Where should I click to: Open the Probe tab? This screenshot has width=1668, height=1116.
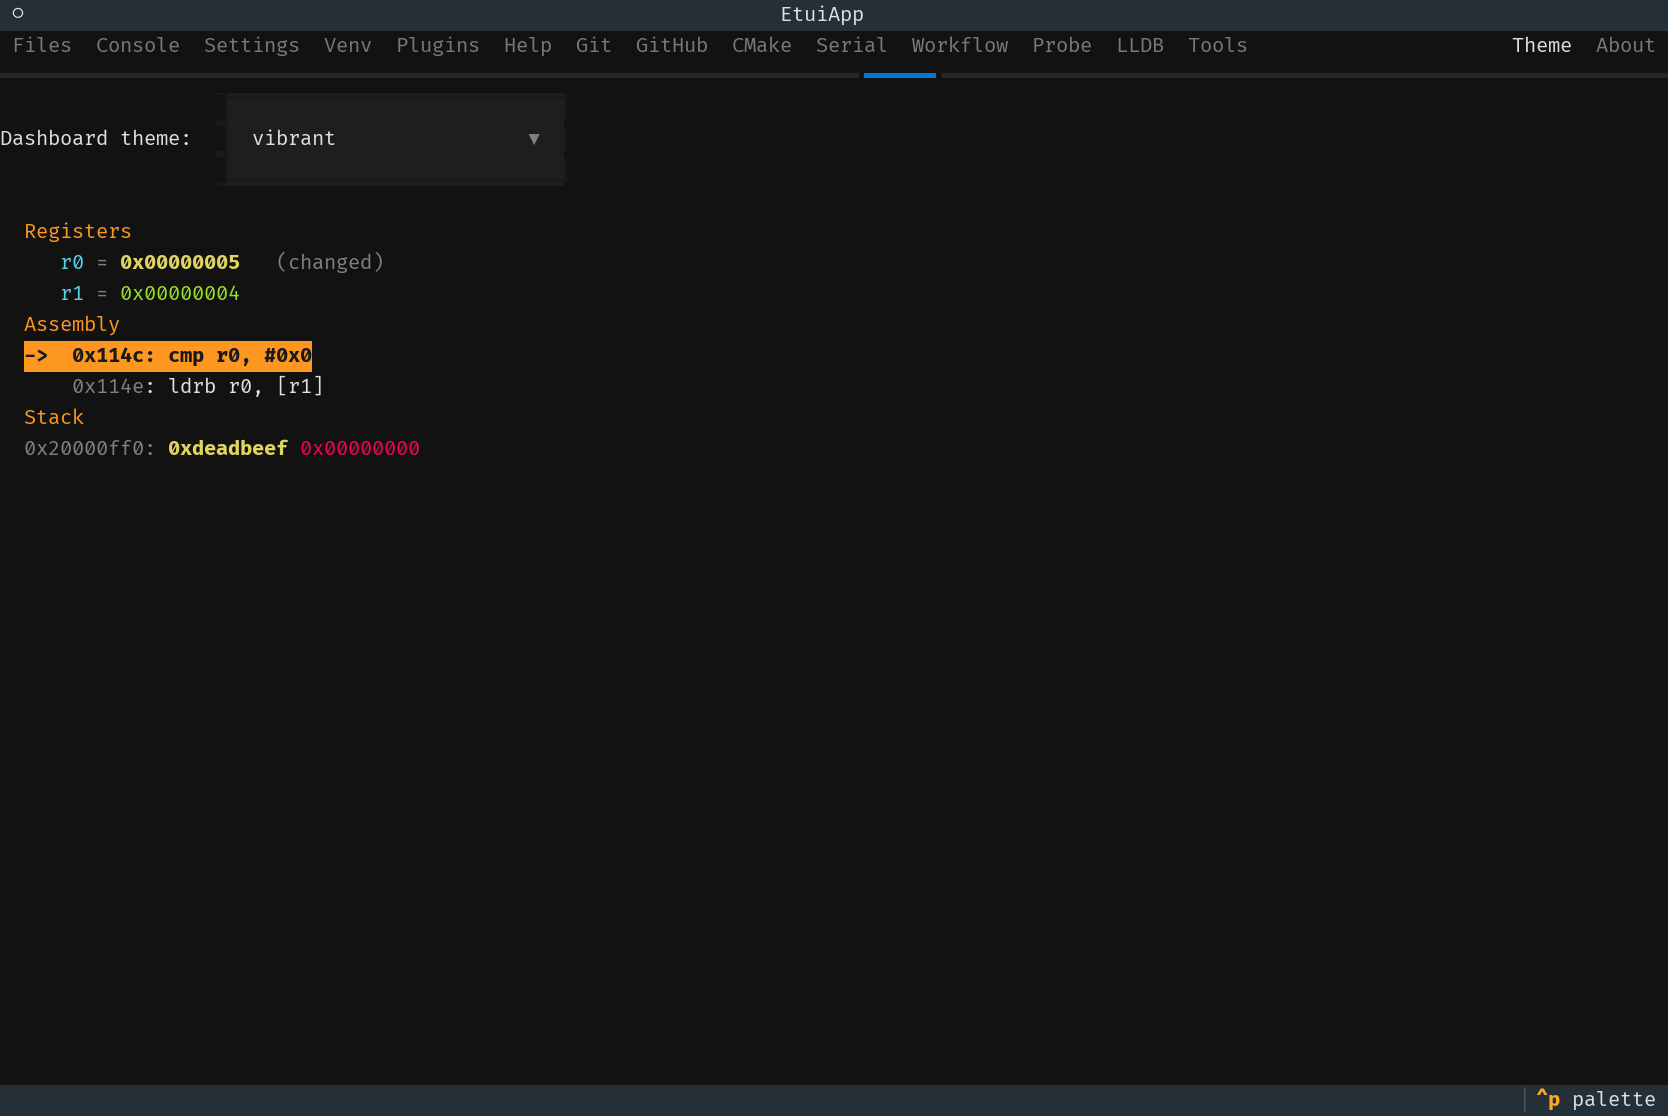click(1062, 45)
